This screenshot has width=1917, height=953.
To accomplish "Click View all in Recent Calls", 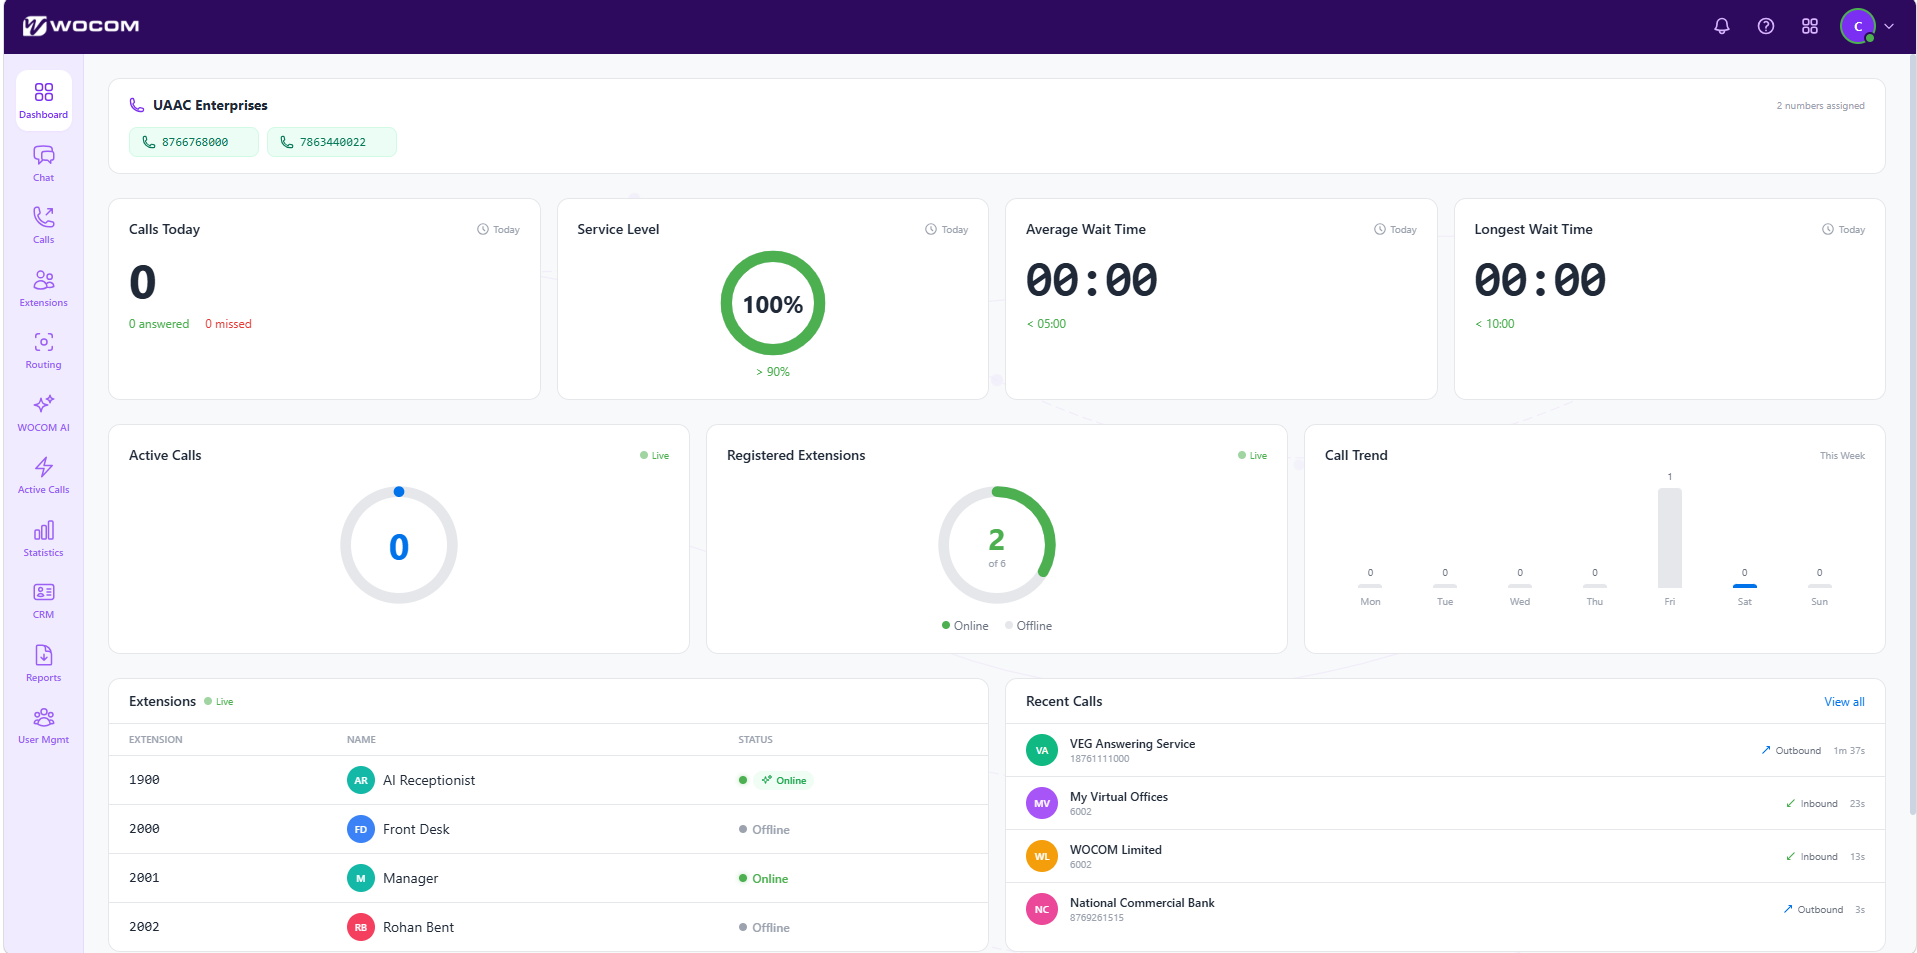I will (1844, 702).
